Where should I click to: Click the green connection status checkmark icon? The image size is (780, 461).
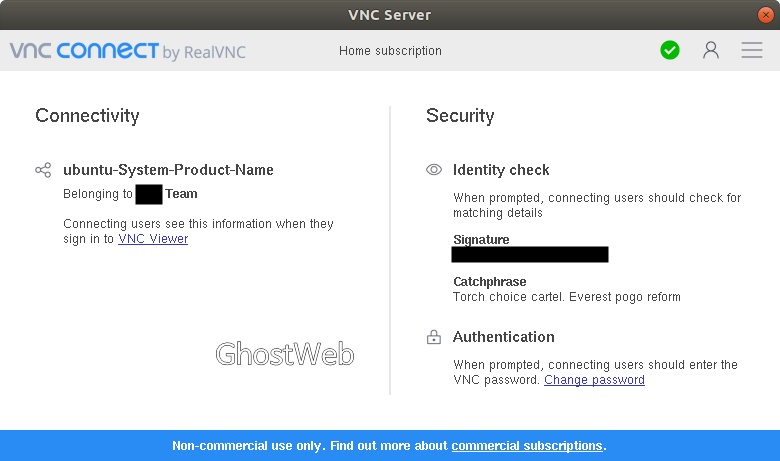[670, 50]
